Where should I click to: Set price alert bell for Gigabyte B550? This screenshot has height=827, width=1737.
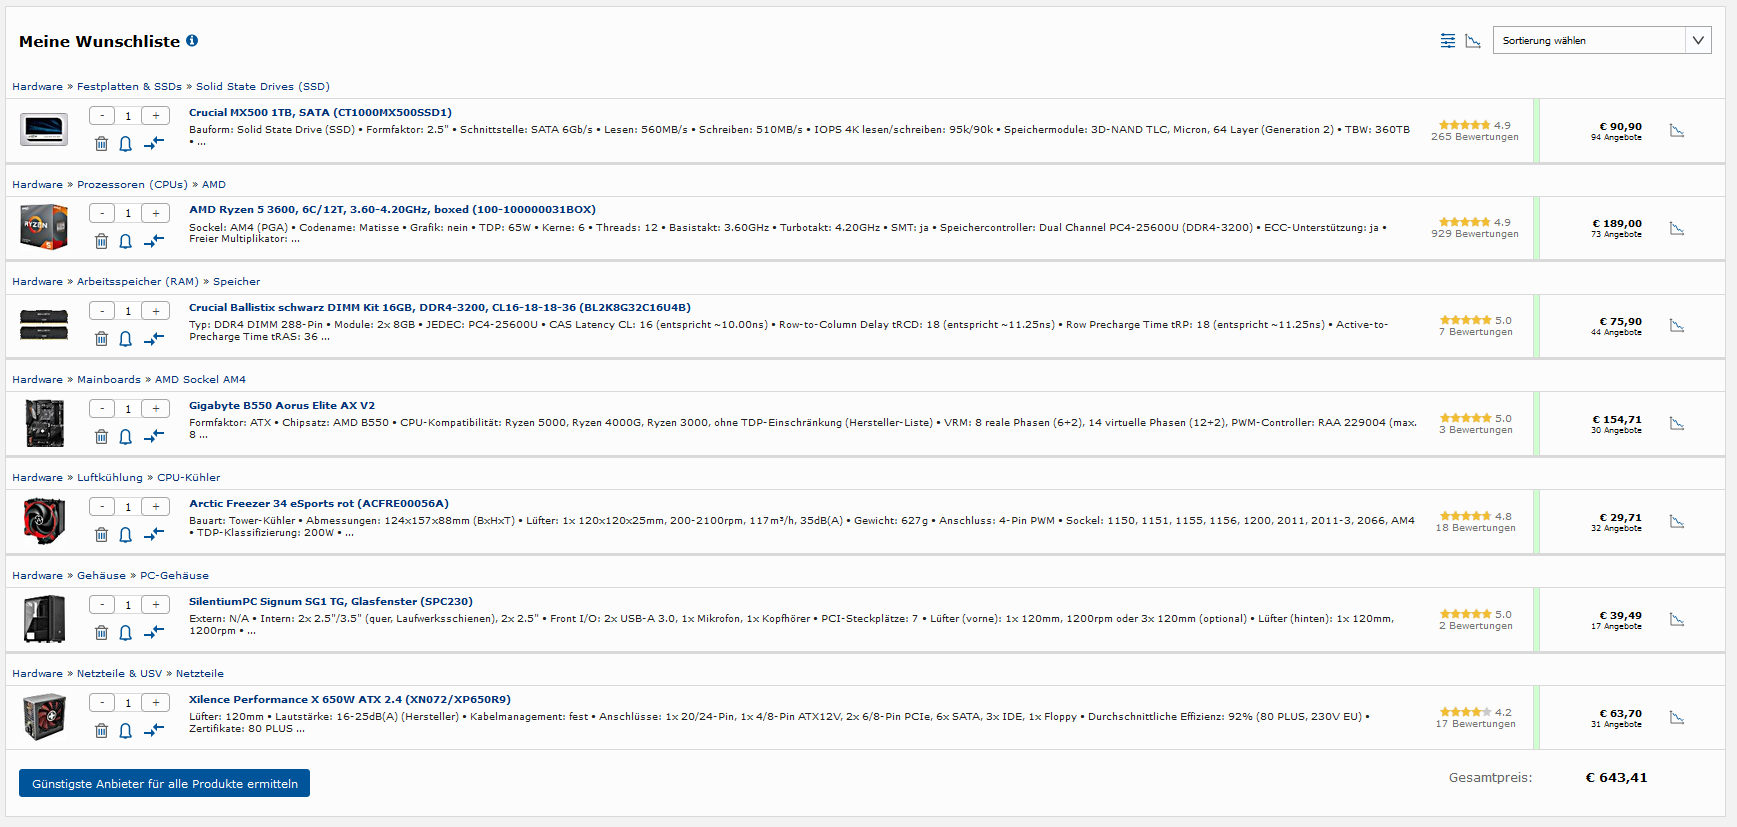[126, 437]
